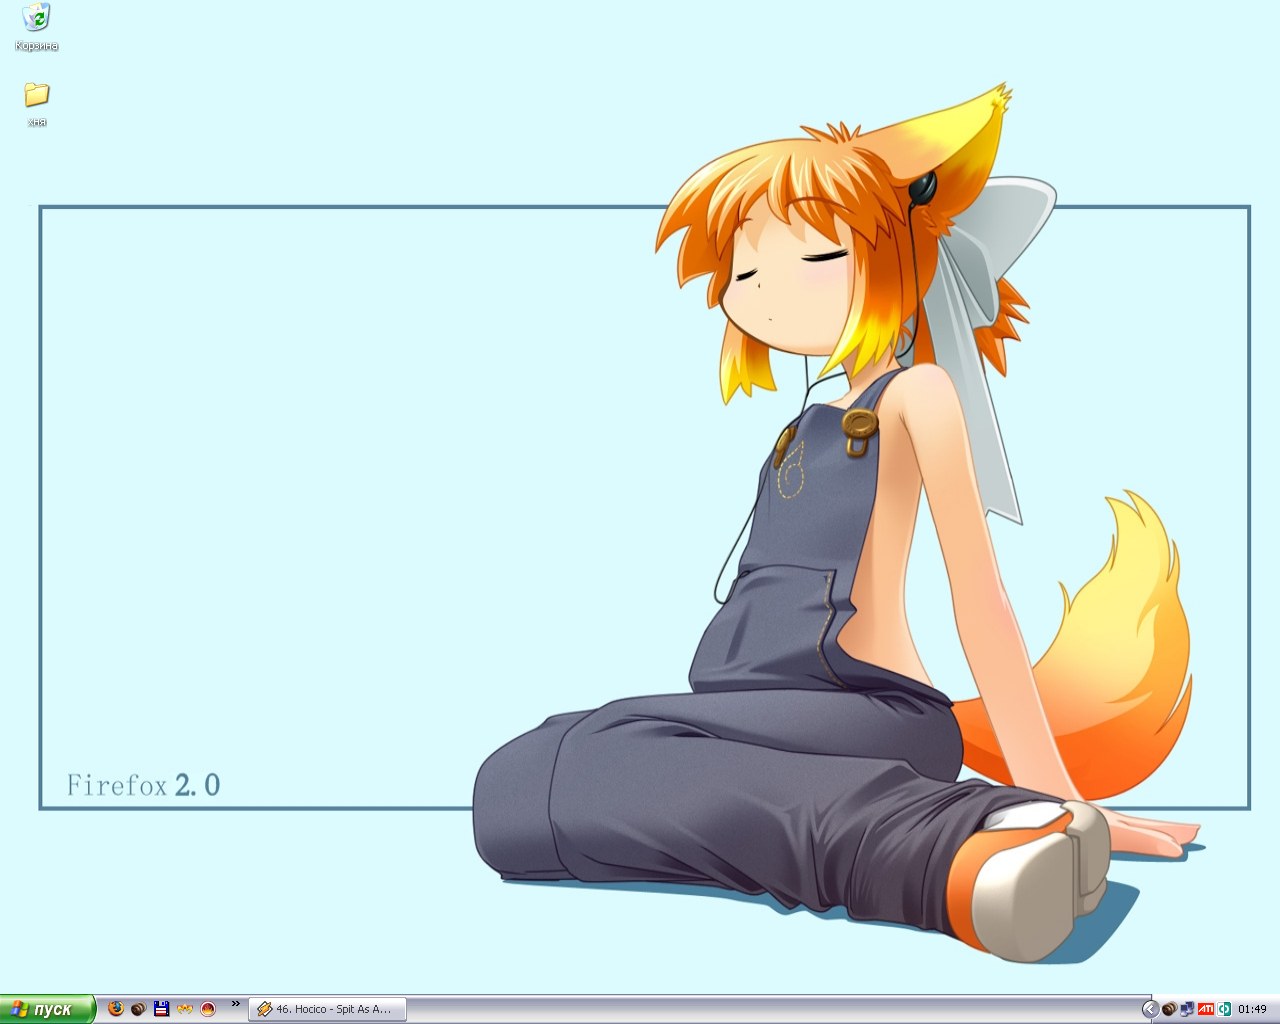
Task: Click the 01:49 system clock
Action: tap(1252, 1009)
